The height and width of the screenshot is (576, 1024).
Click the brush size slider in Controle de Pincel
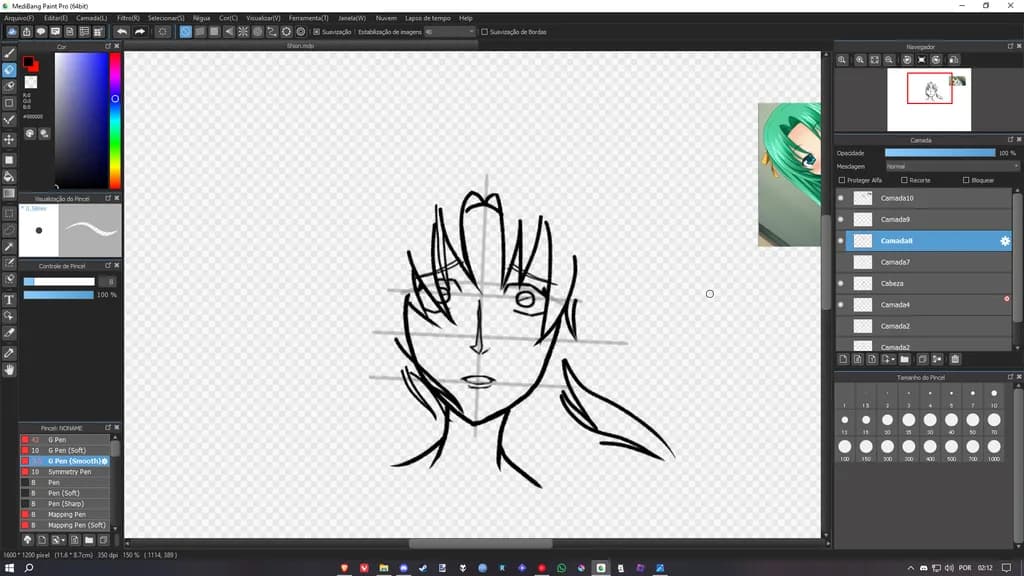[x=59, y=281]
